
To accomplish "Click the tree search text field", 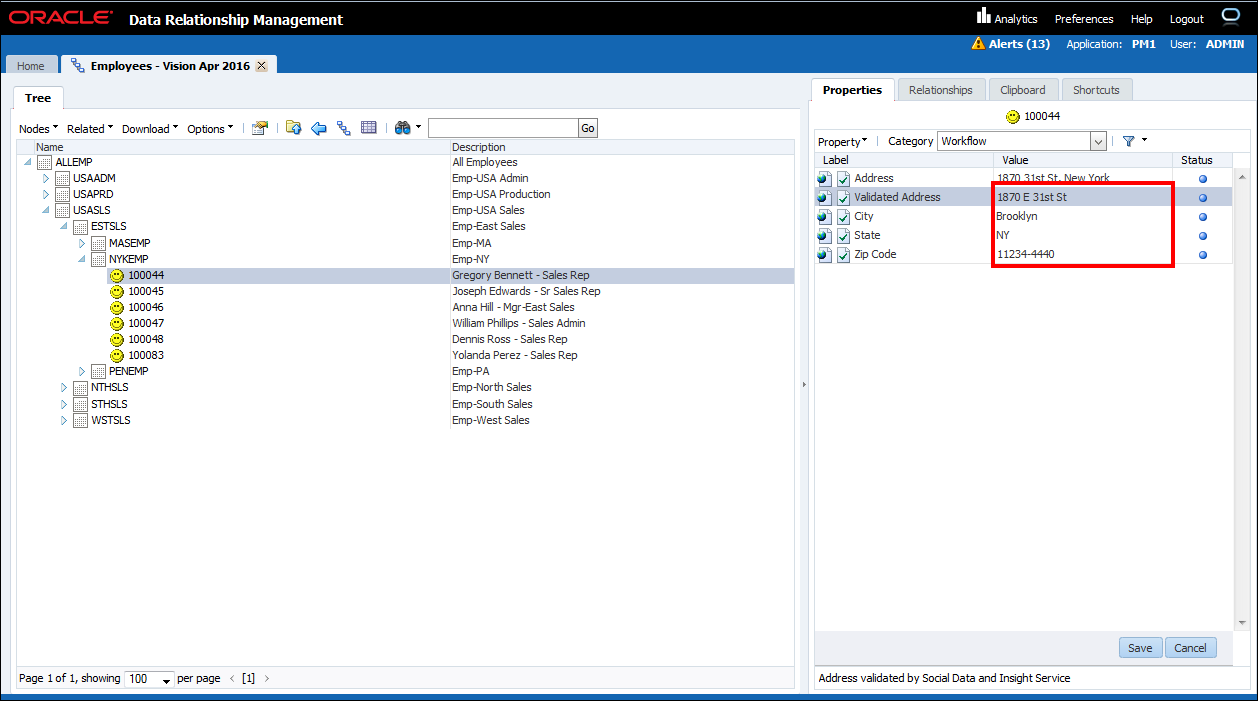I will (502, 128).
